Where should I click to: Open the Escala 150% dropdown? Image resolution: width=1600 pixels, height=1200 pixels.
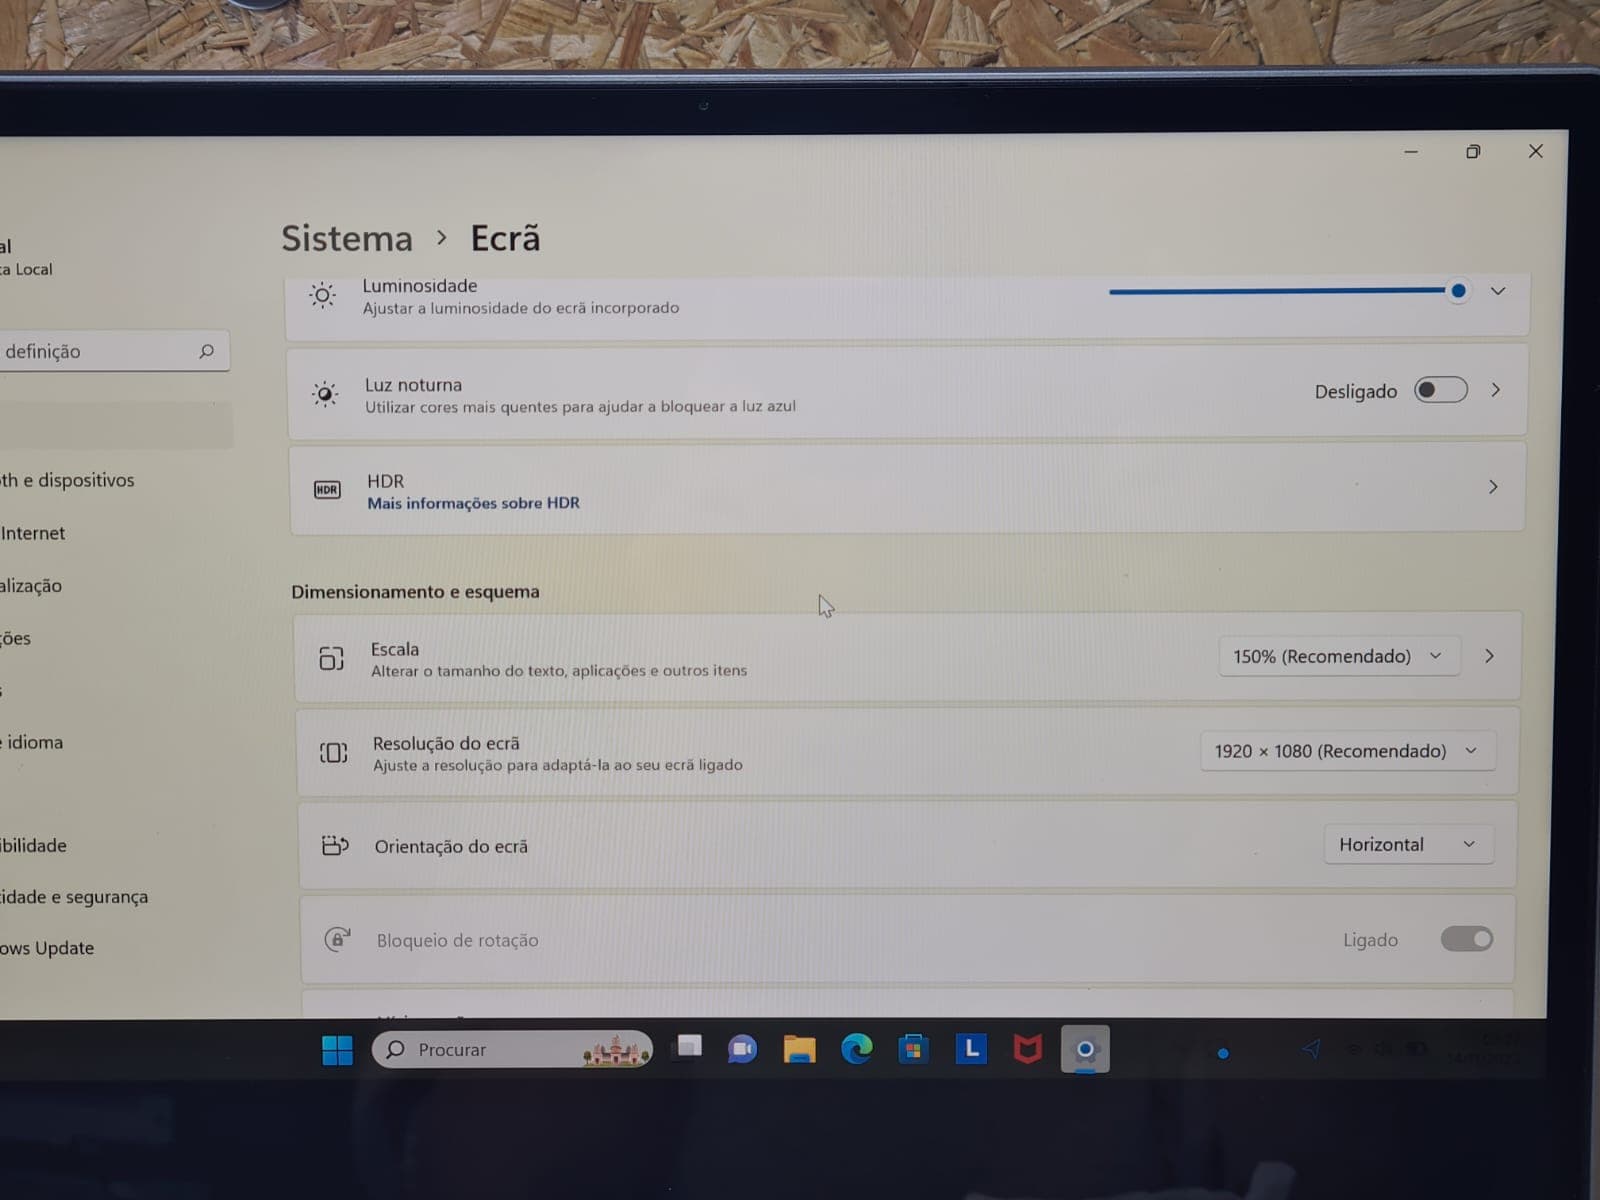point(1338,657)
